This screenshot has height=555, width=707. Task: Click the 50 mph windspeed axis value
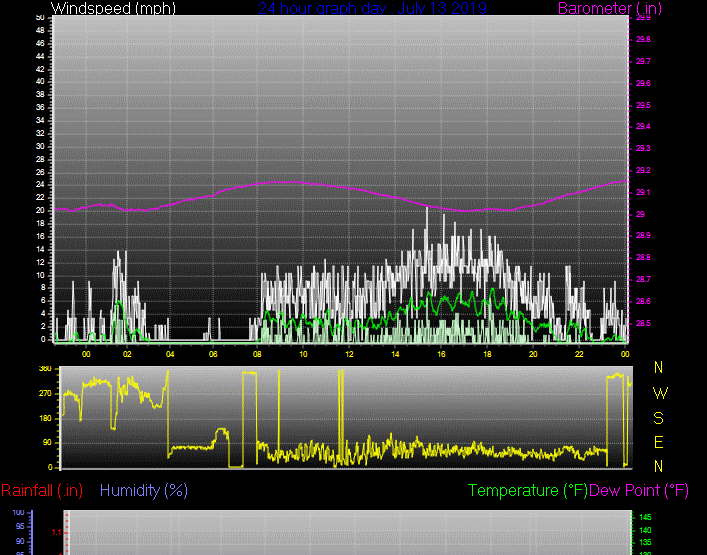pos(39,18)
